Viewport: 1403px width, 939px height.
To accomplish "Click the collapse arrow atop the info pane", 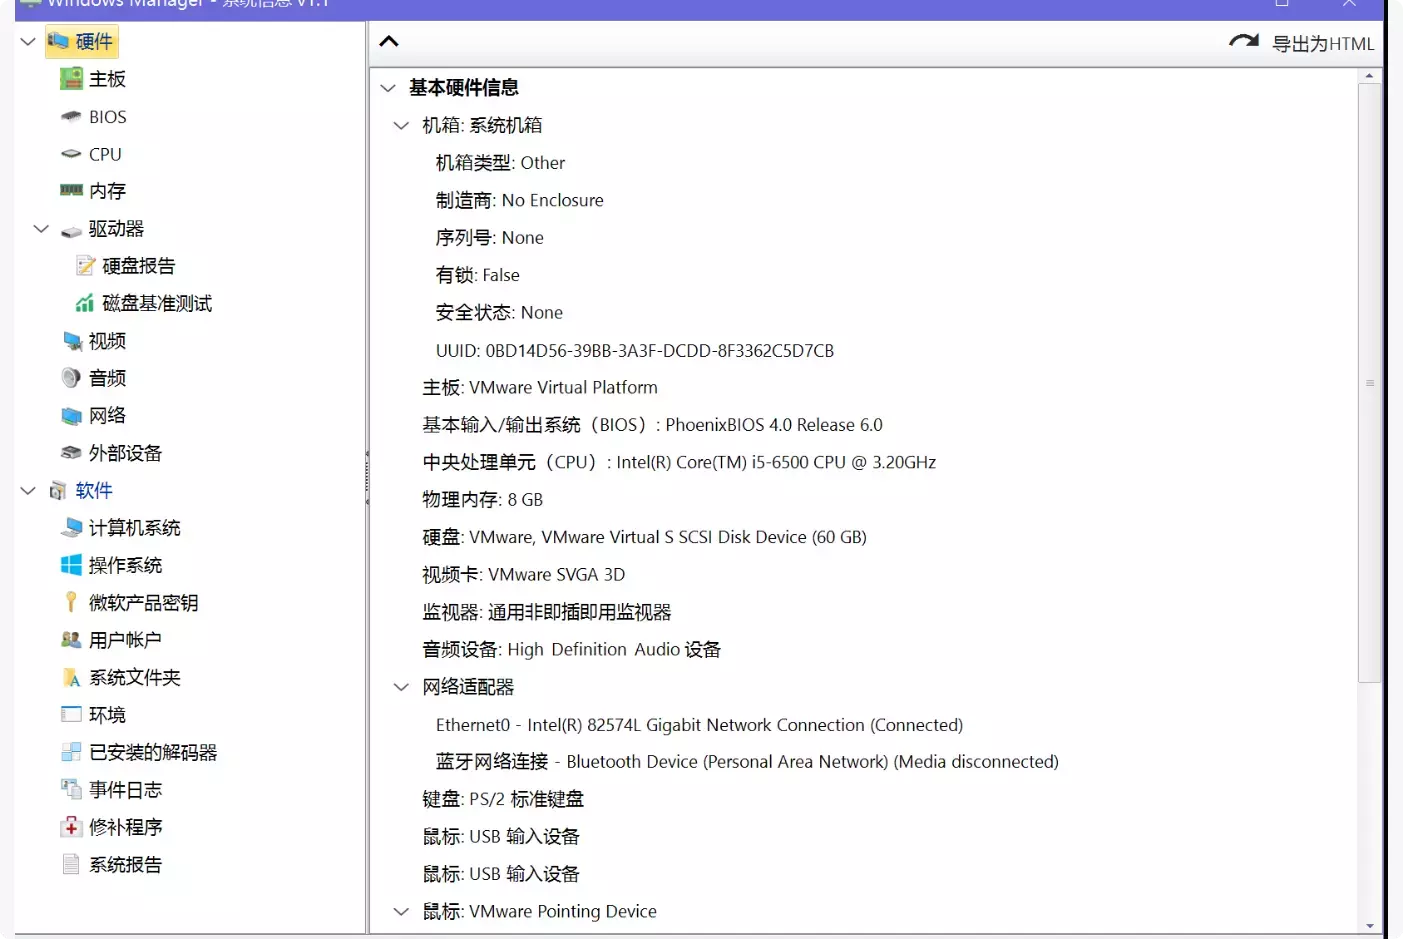I will point(389,42).
